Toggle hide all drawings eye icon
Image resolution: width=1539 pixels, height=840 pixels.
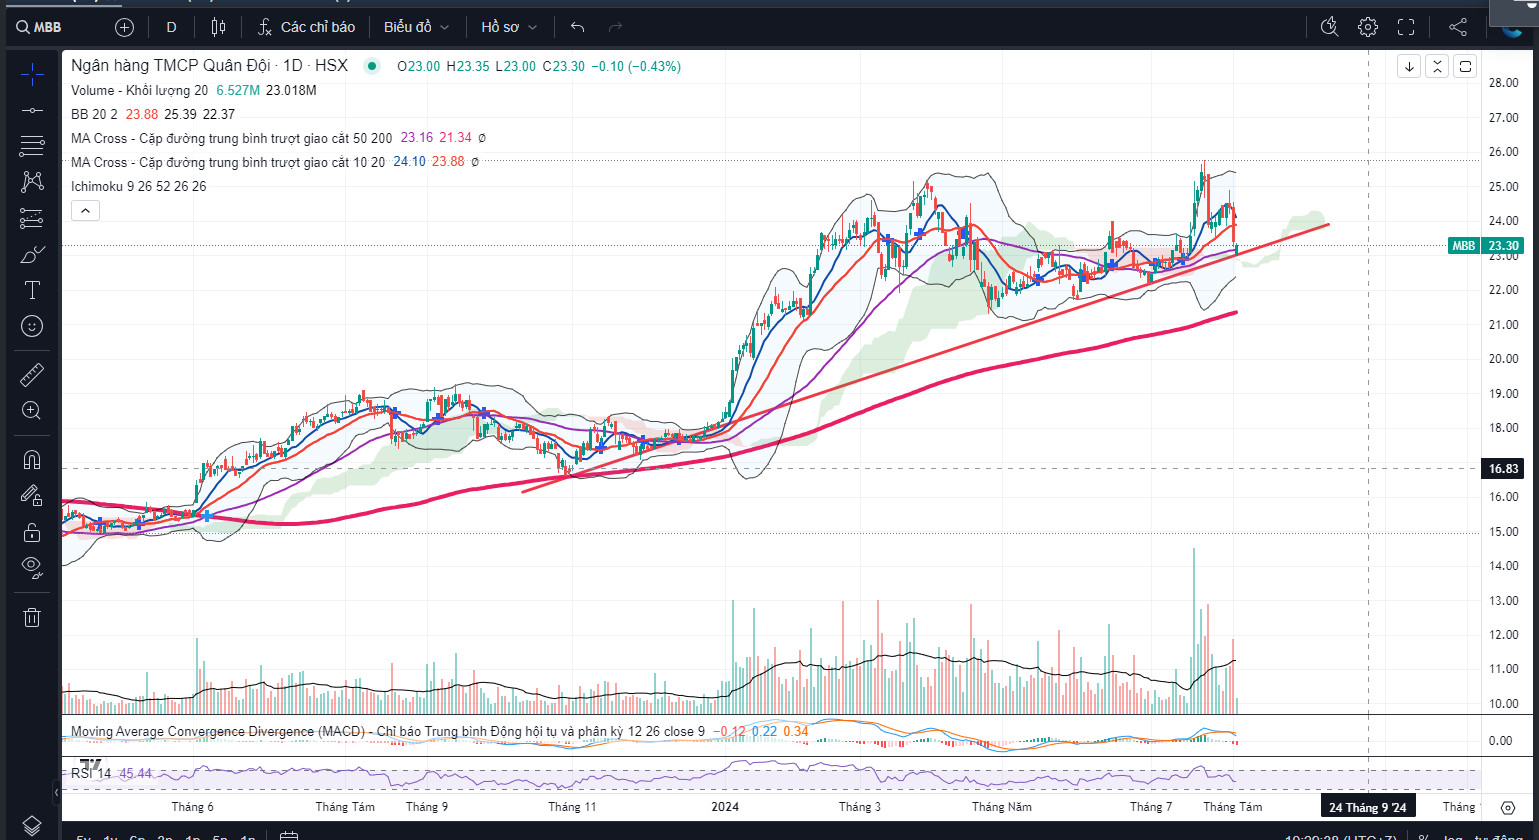coord(32,567)
